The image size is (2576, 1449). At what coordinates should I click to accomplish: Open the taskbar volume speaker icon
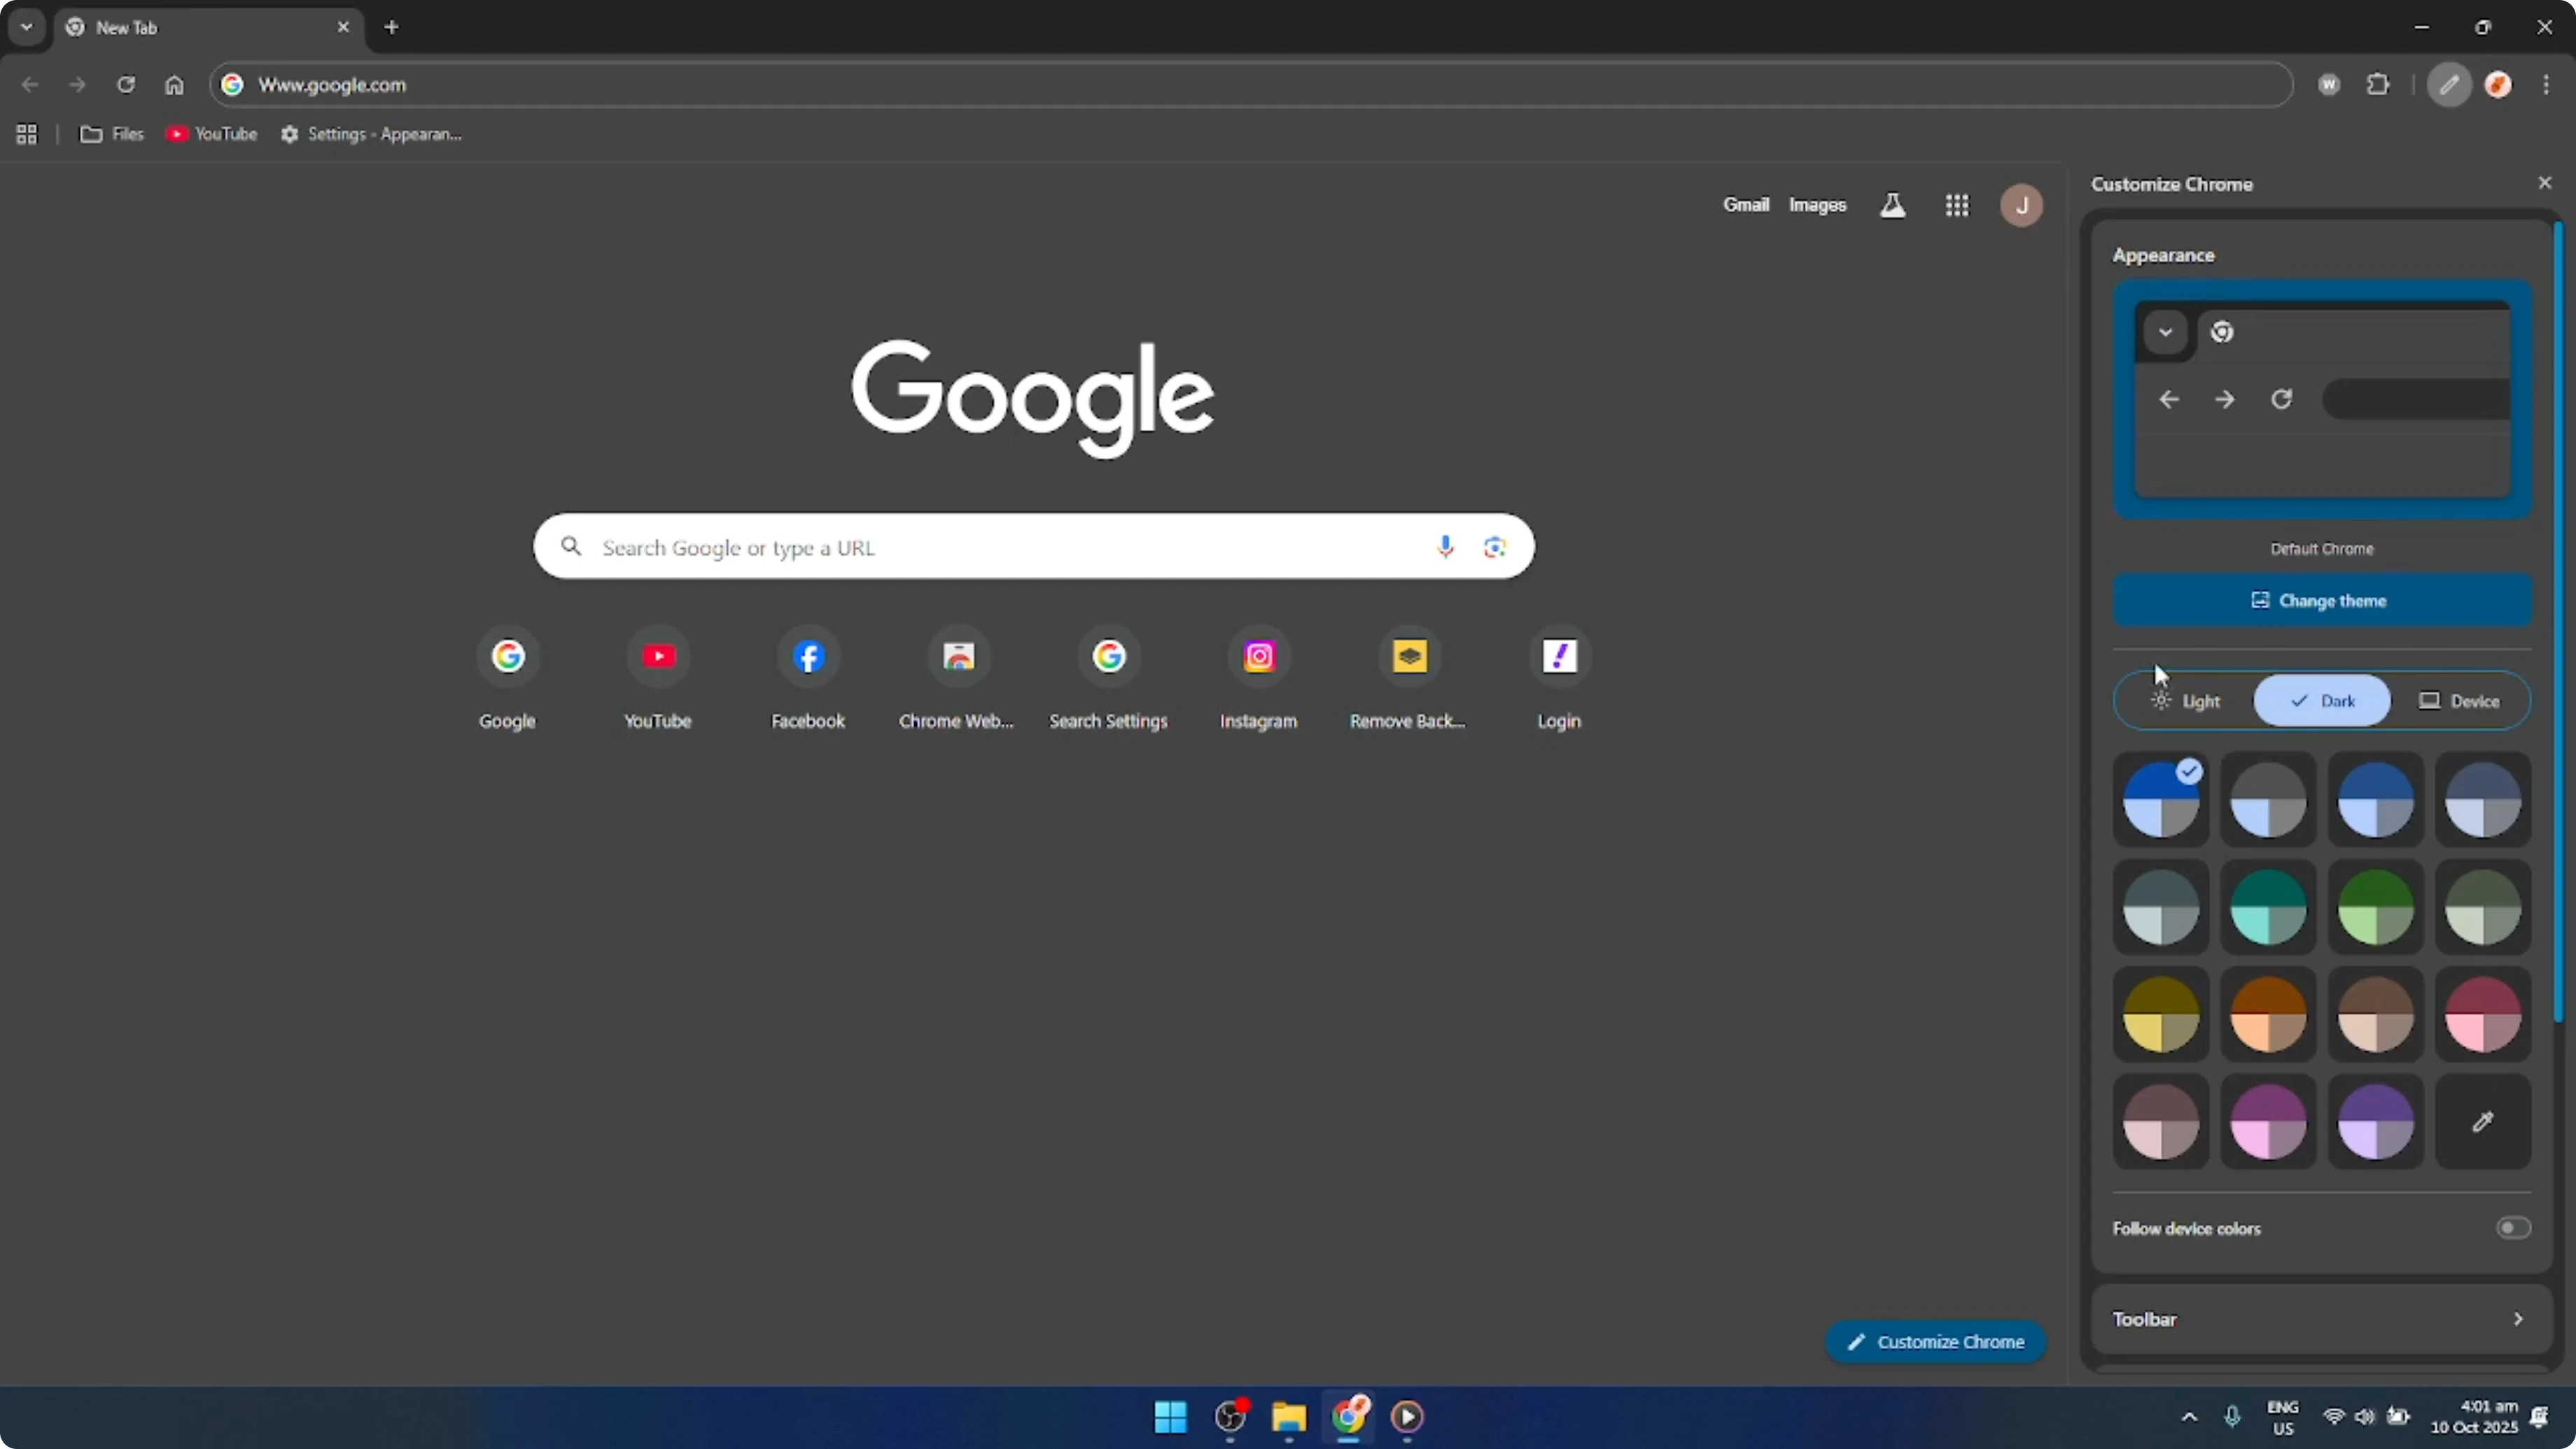click(2364, 1417)
